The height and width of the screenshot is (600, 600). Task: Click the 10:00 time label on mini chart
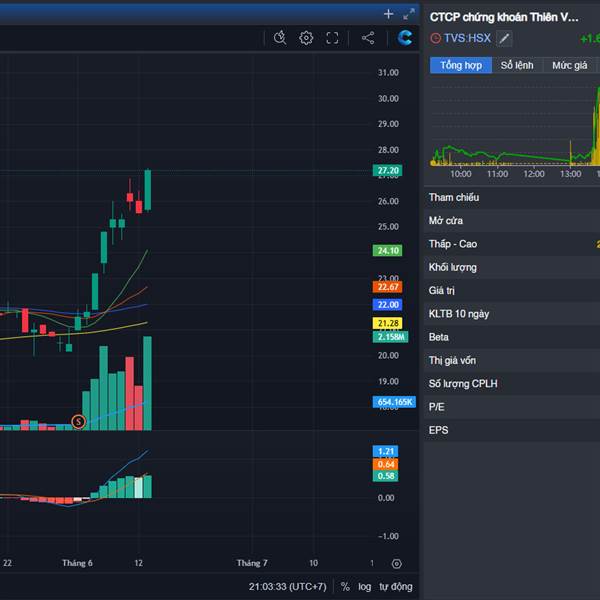[x=461, y=174]
